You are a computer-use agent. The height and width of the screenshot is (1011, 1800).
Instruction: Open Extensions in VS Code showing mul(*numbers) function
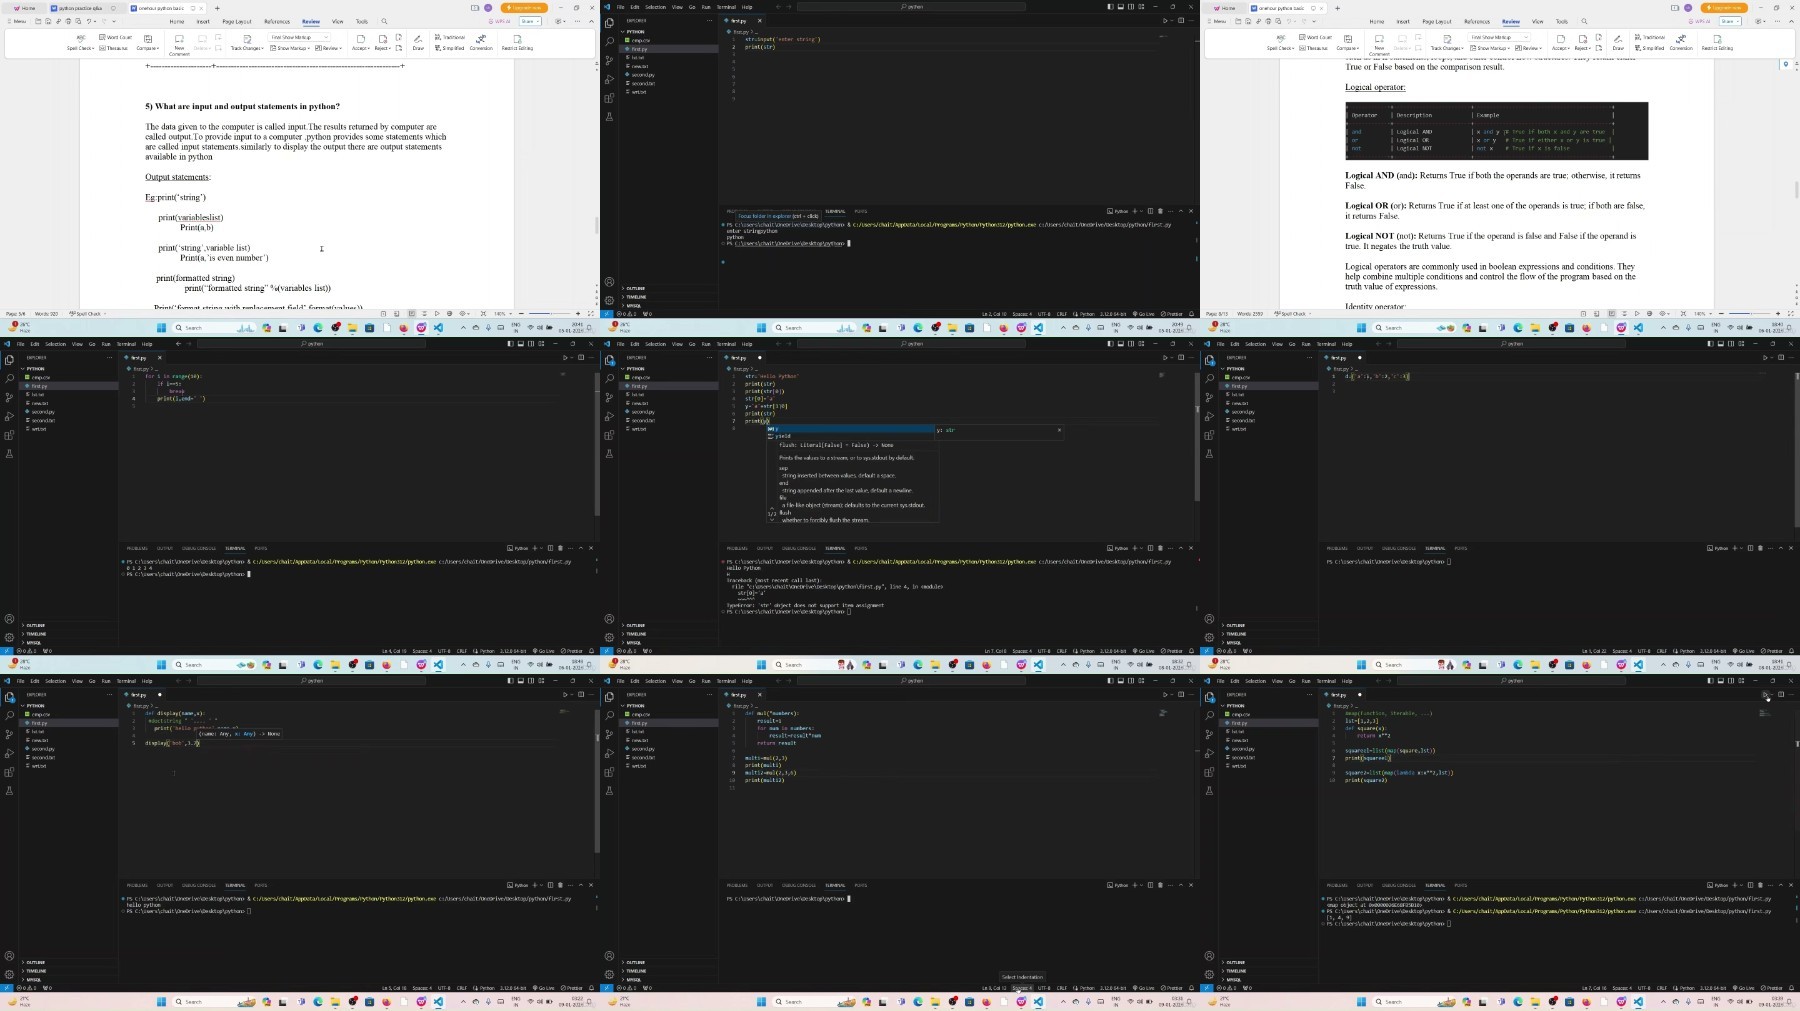(x=609, y=772)
